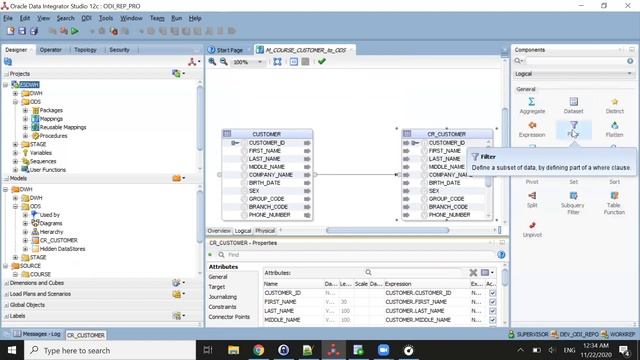The height and width of the screenshot is (360, 640).
Task: Switch to the Operator tab
Action: pyautogui.click(x=51, y=50)
